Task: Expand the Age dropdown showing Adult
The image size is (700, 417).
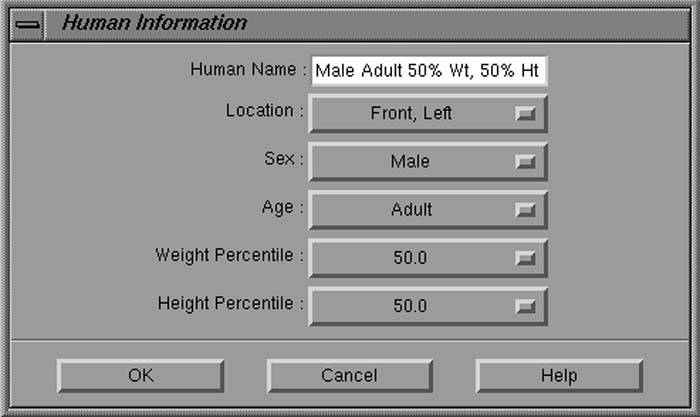Action: 428,210
